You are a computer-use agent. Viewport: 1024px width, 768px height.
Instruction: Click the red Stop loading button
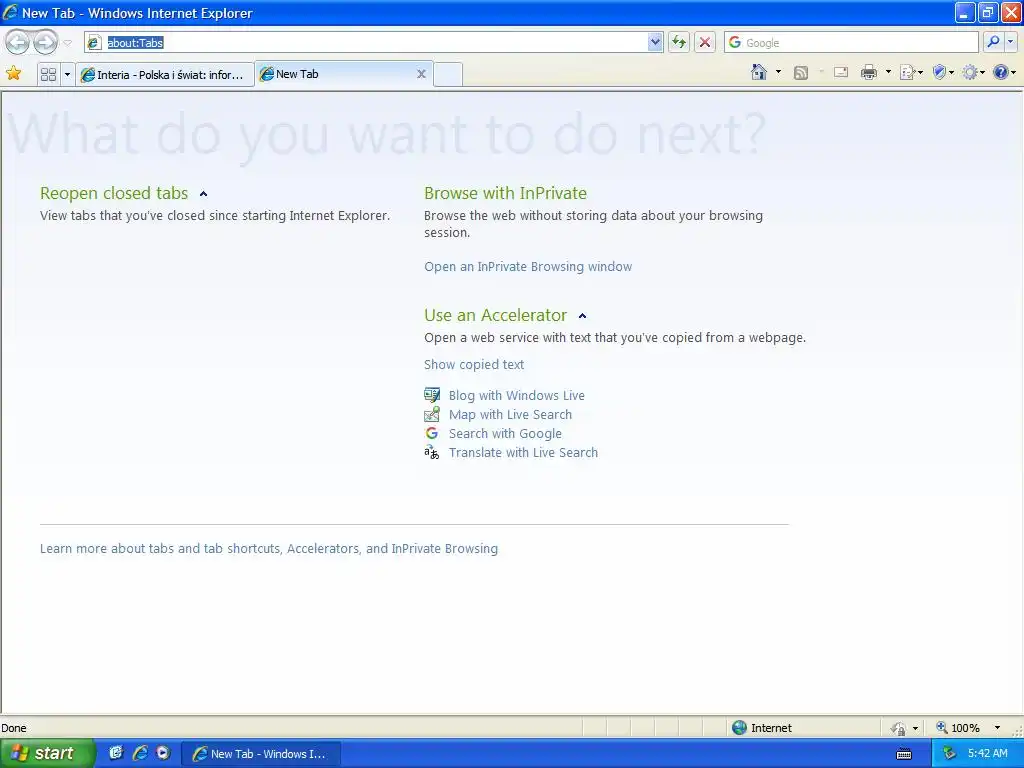point(705,42)
